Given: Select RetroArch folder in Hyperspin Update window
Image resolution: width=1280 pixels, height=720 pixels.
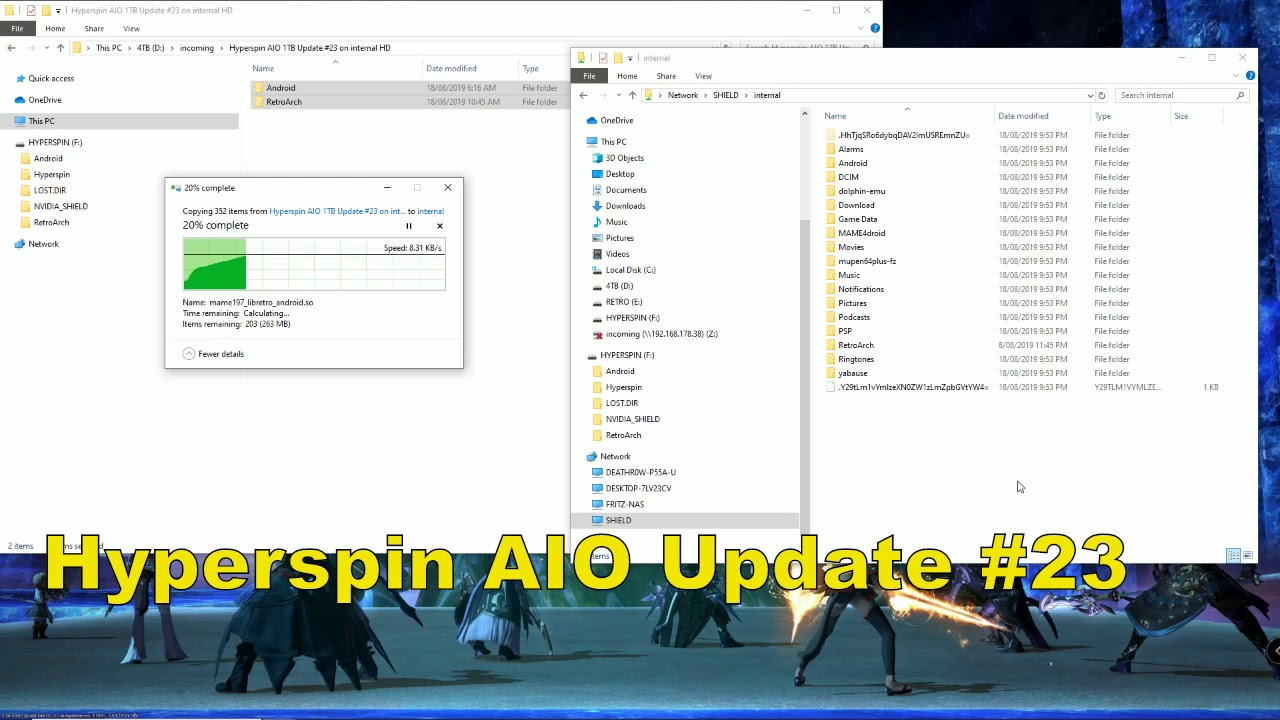Looking at the screenshot, I should point(283,102).
